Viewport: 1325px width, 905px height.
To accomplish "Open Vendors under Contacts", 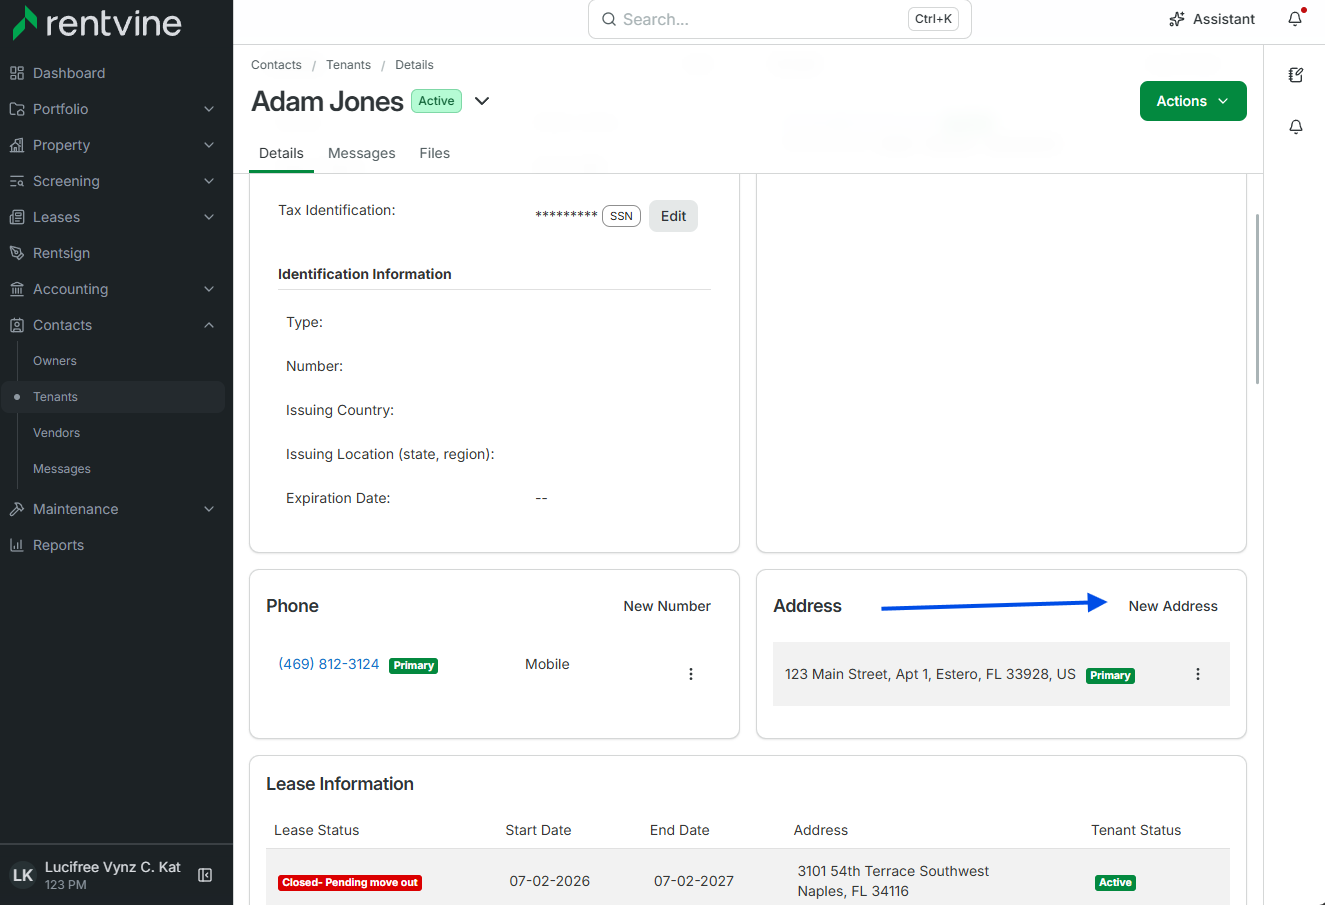I will coord(56,433).
